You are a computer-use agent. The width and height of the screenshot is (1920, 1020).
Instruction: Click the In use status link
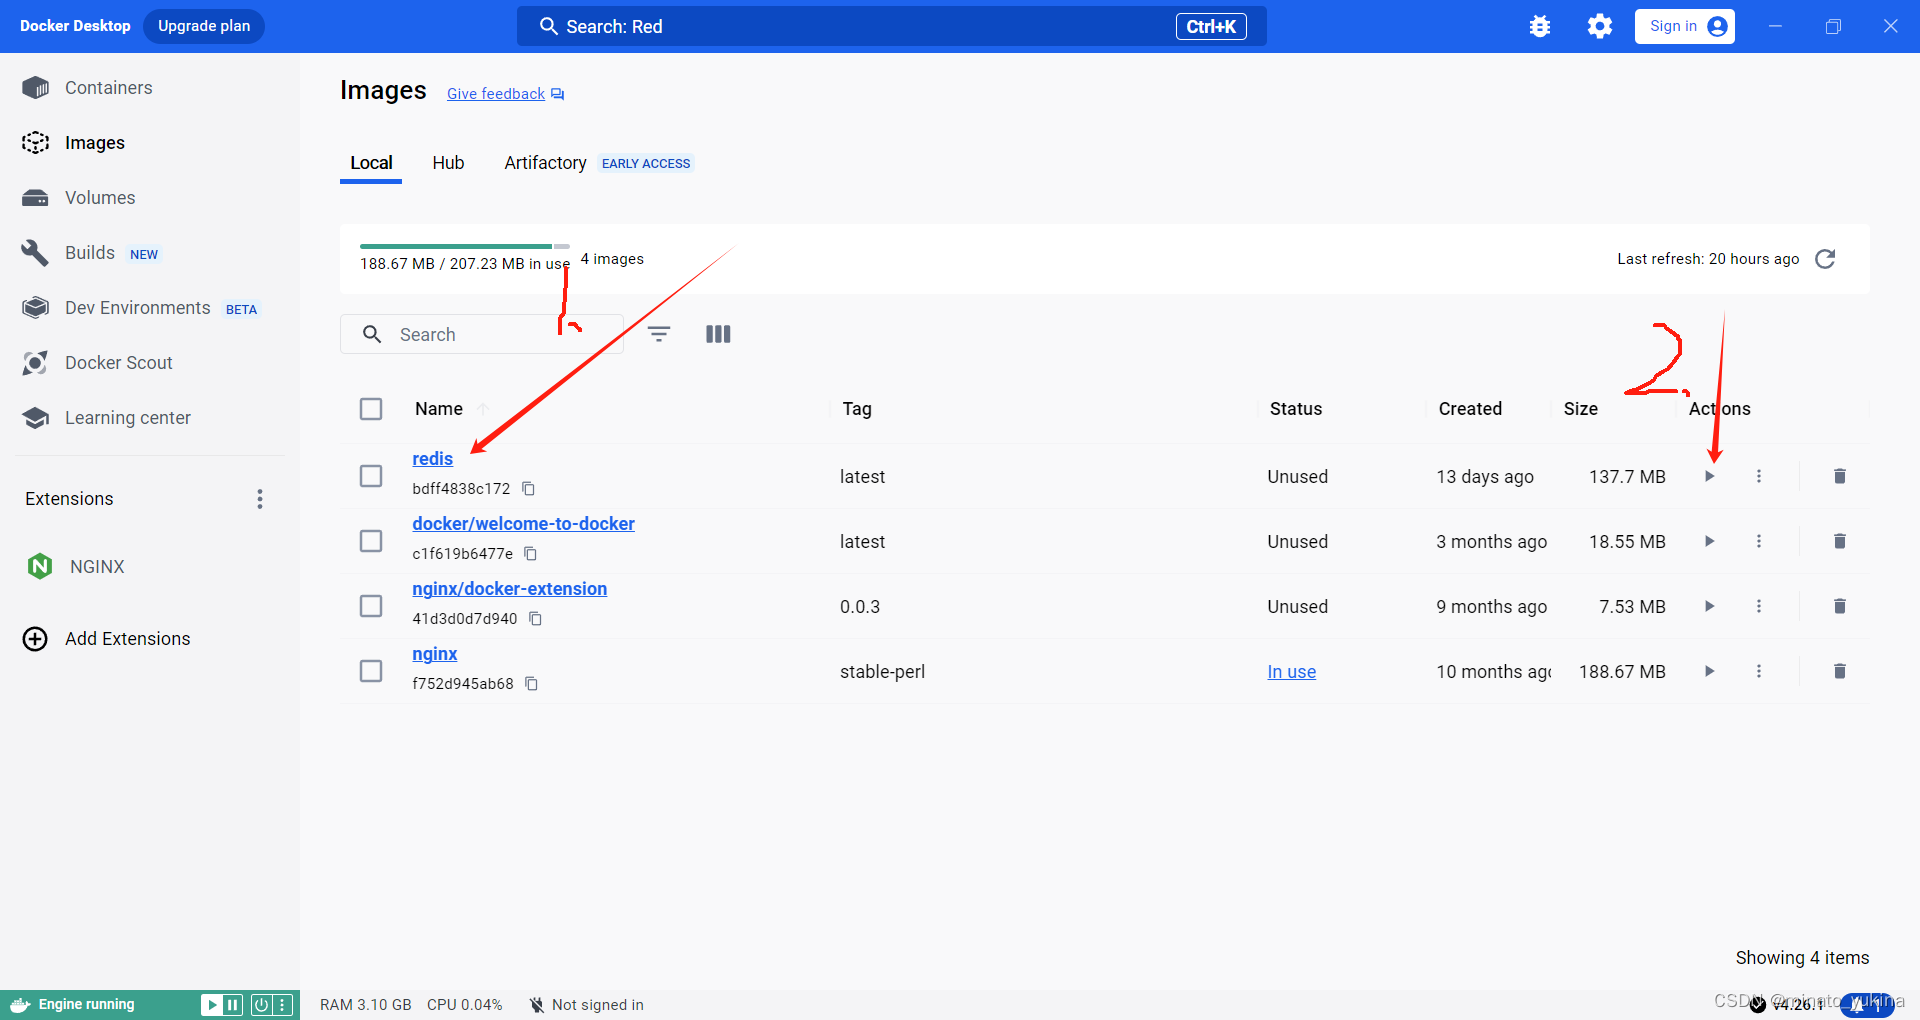[1292, 672]
